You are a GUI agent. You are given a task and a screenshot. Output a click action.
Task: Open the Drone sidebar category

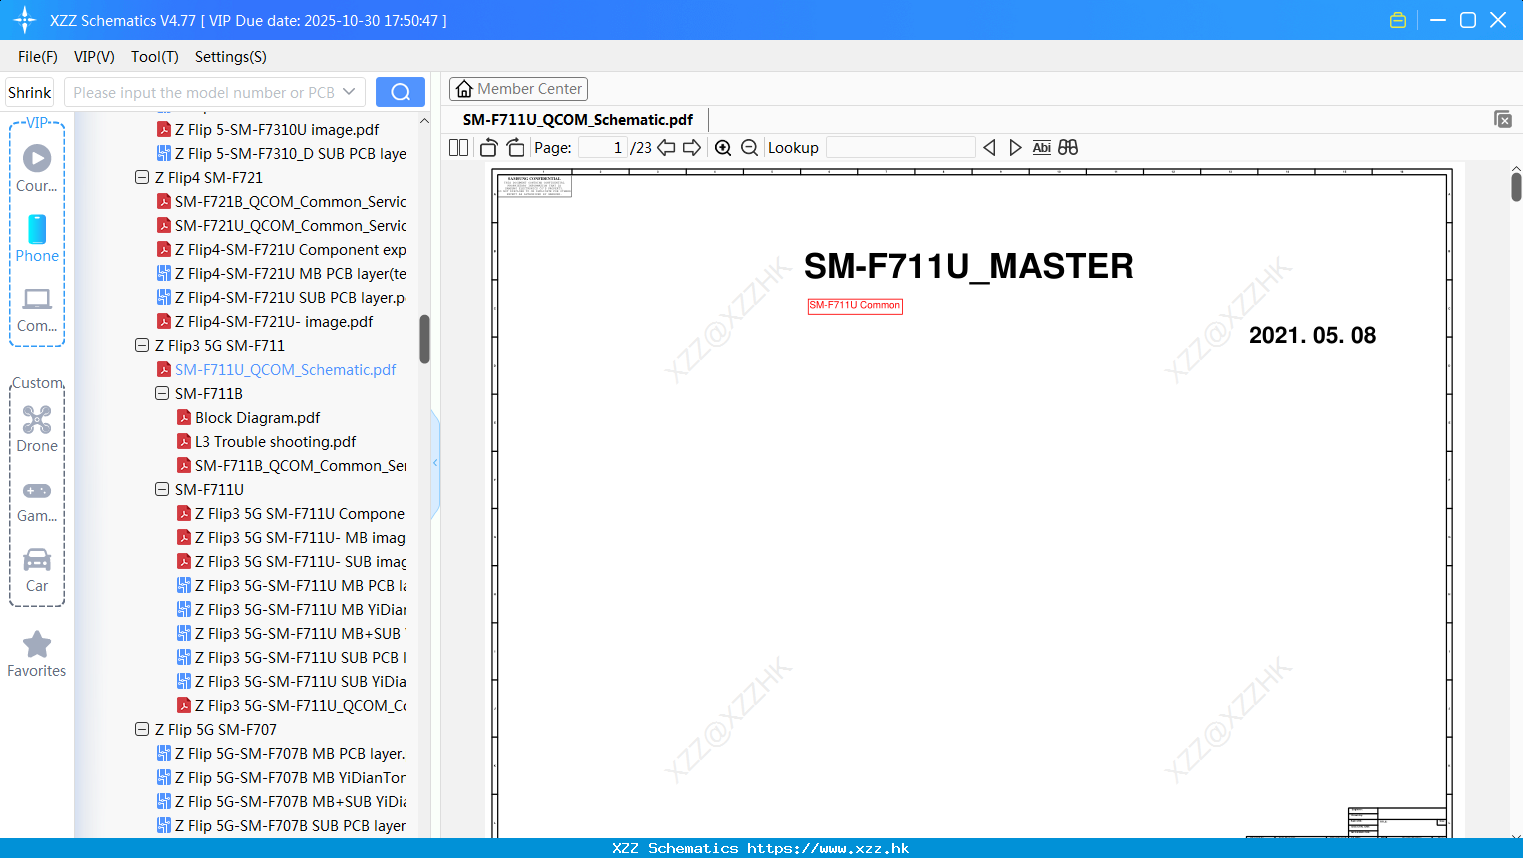(37, 429)
